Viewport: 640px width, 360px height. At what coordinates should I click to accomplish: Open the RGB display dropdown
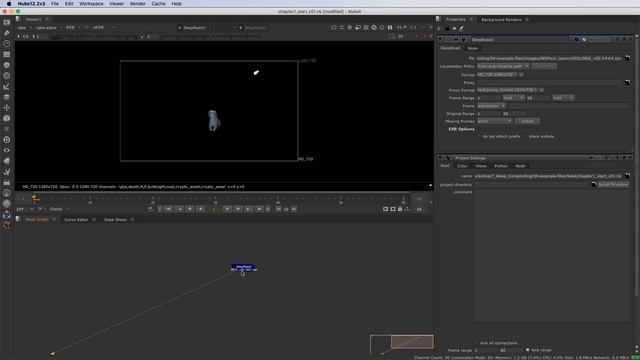click(x=73, y=28)
